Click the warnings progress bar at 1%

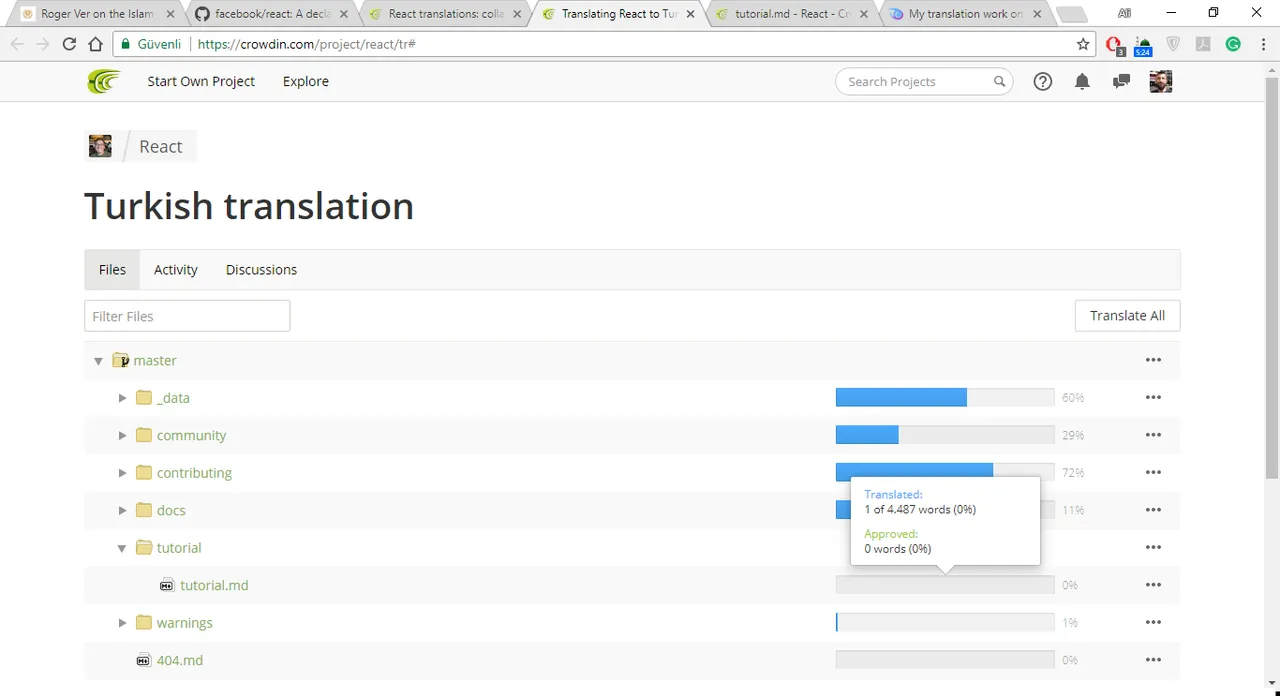(x=945, y=623)
